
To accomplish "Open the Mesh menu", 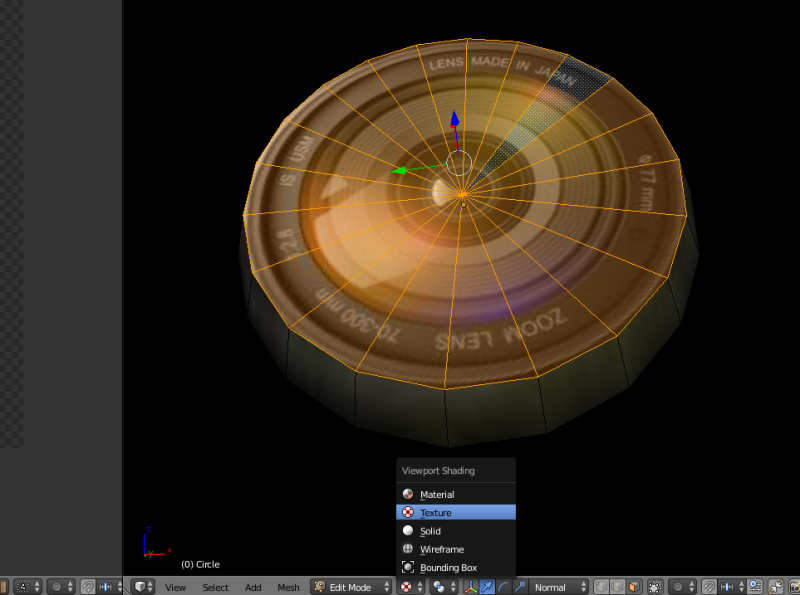I will pyautogui.click(x=288, y=587).
